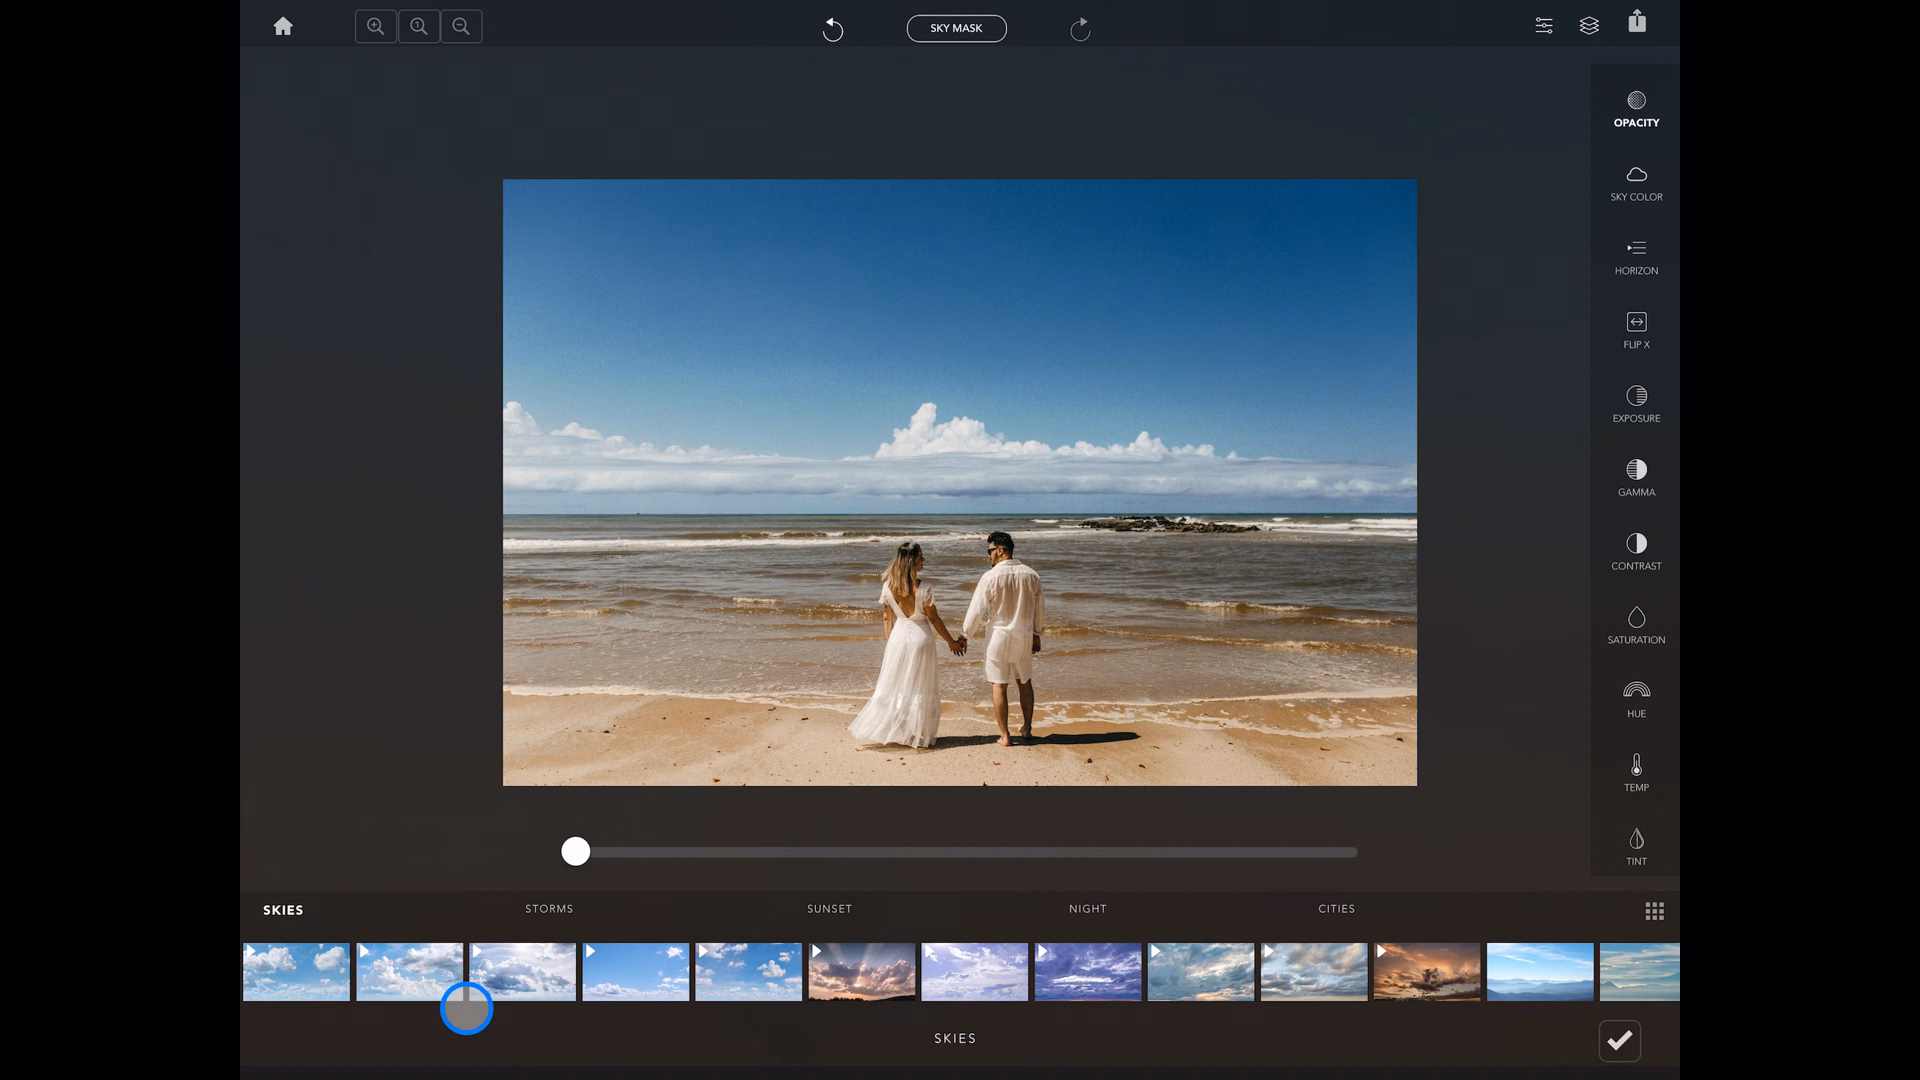Redo the edit
Viewport: 1920px width, 1080px height.
[x=1080, y=30]
